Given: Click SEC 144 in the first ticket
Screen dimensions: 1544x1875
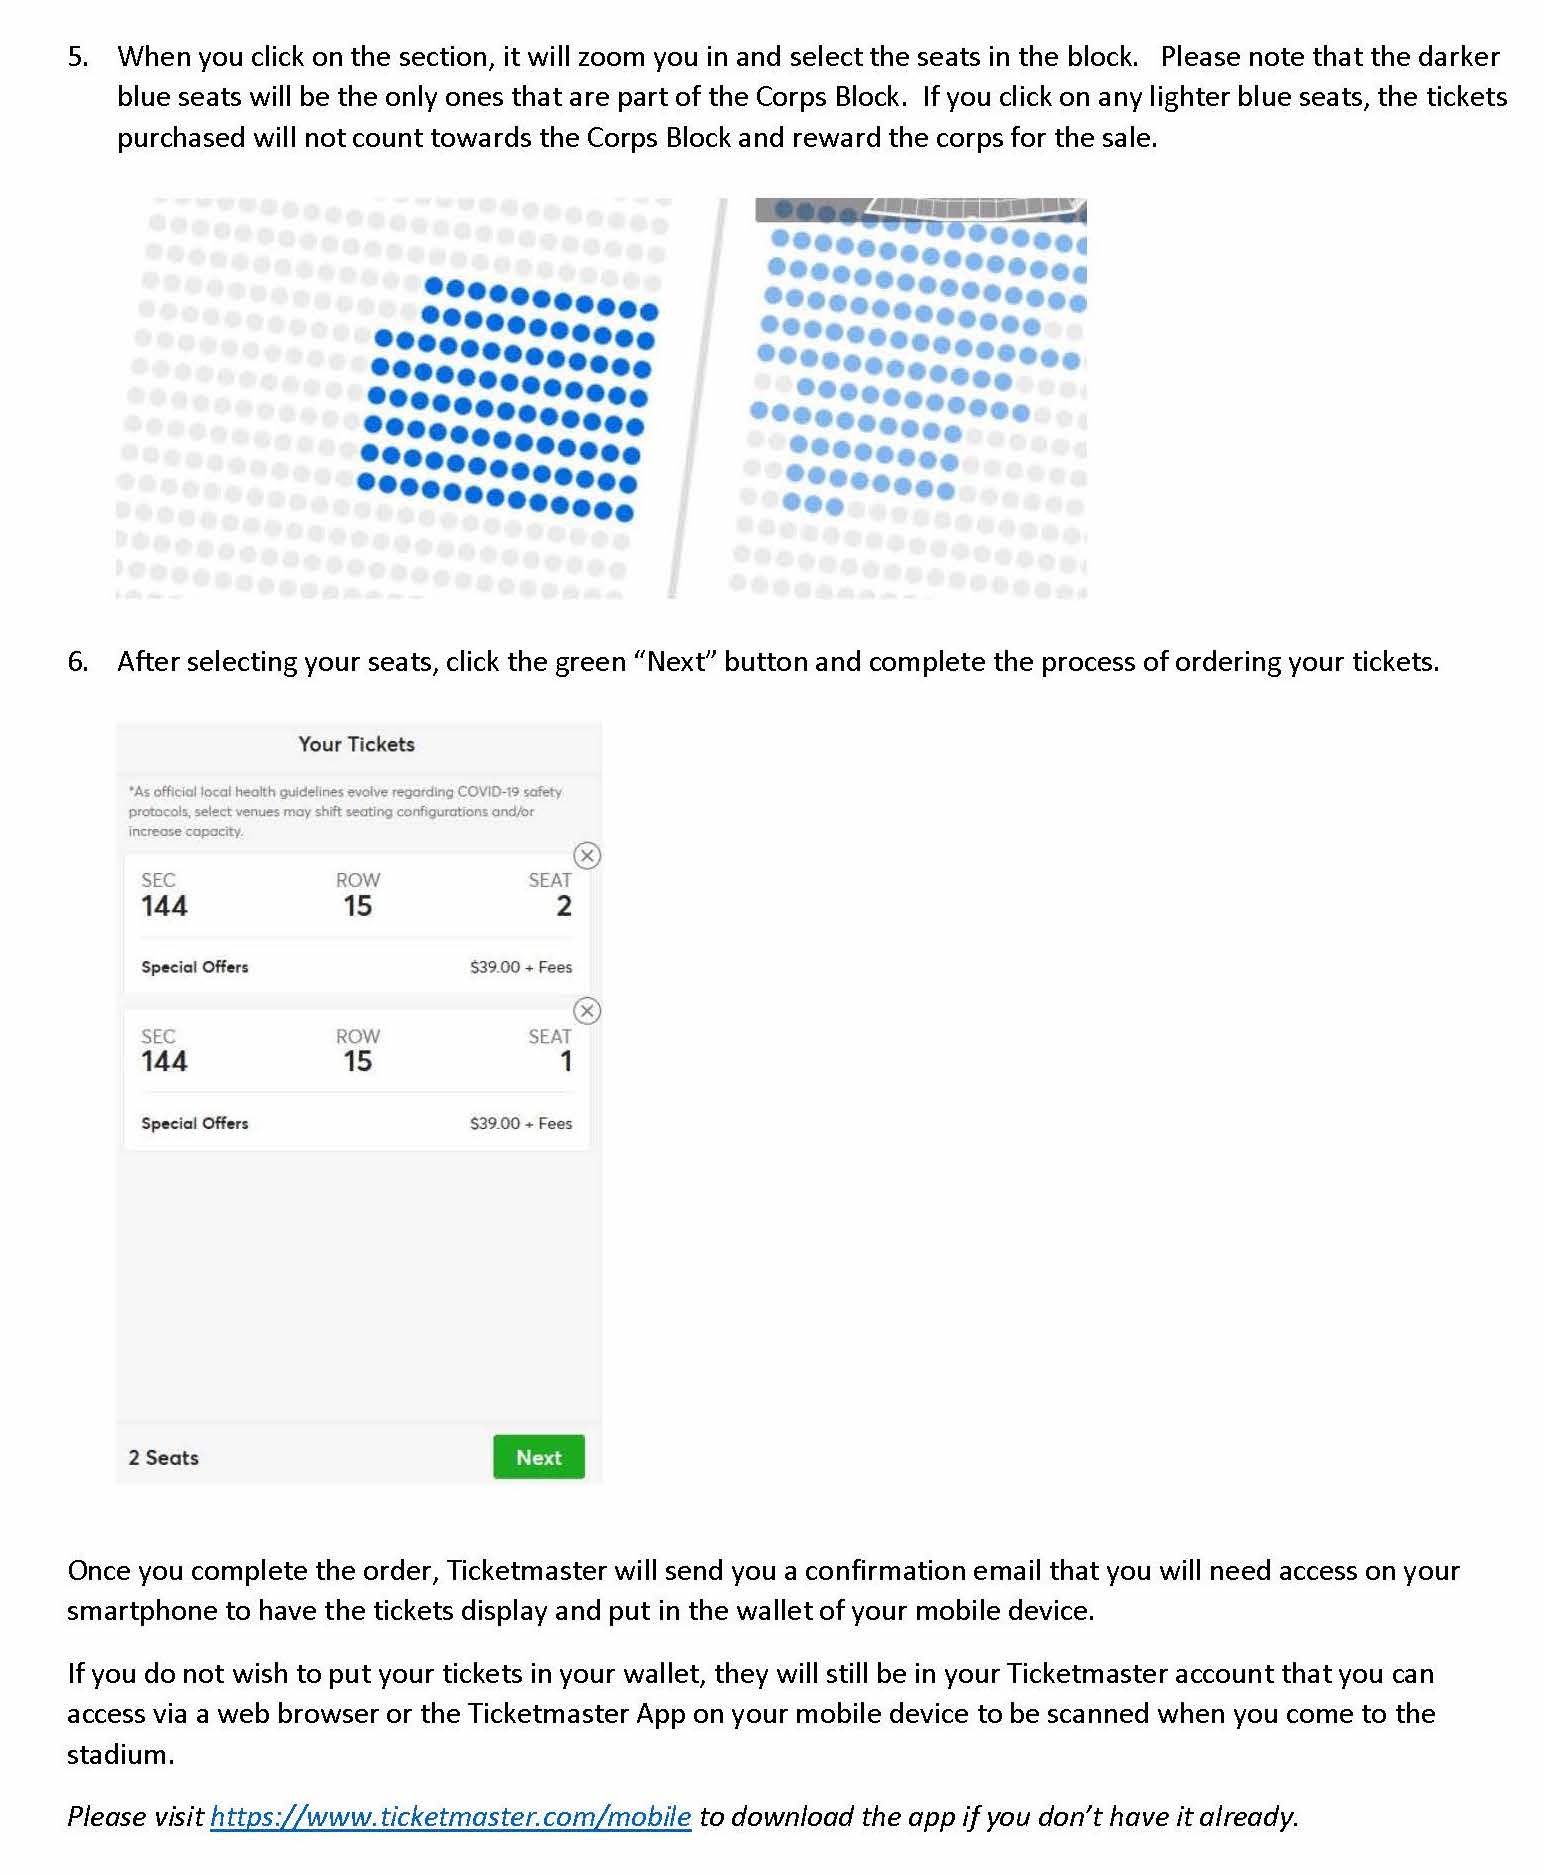Looking at the screenshot, I should (164, 895).
